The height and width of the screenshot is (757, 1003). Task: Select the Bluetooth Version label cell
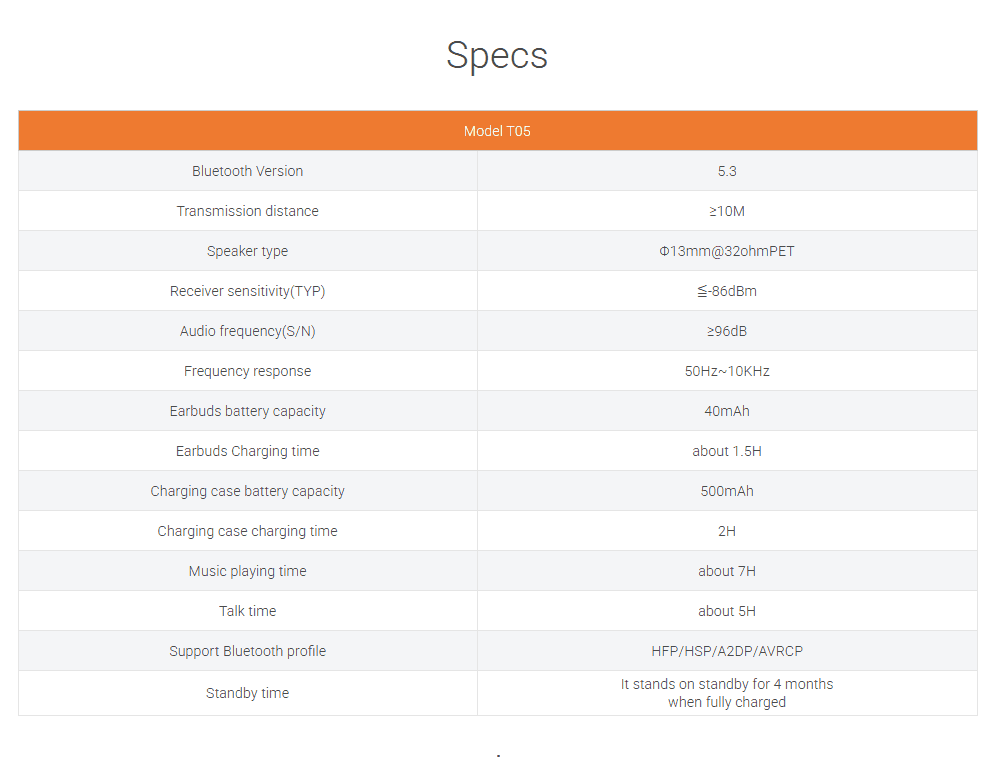(248, 171)
